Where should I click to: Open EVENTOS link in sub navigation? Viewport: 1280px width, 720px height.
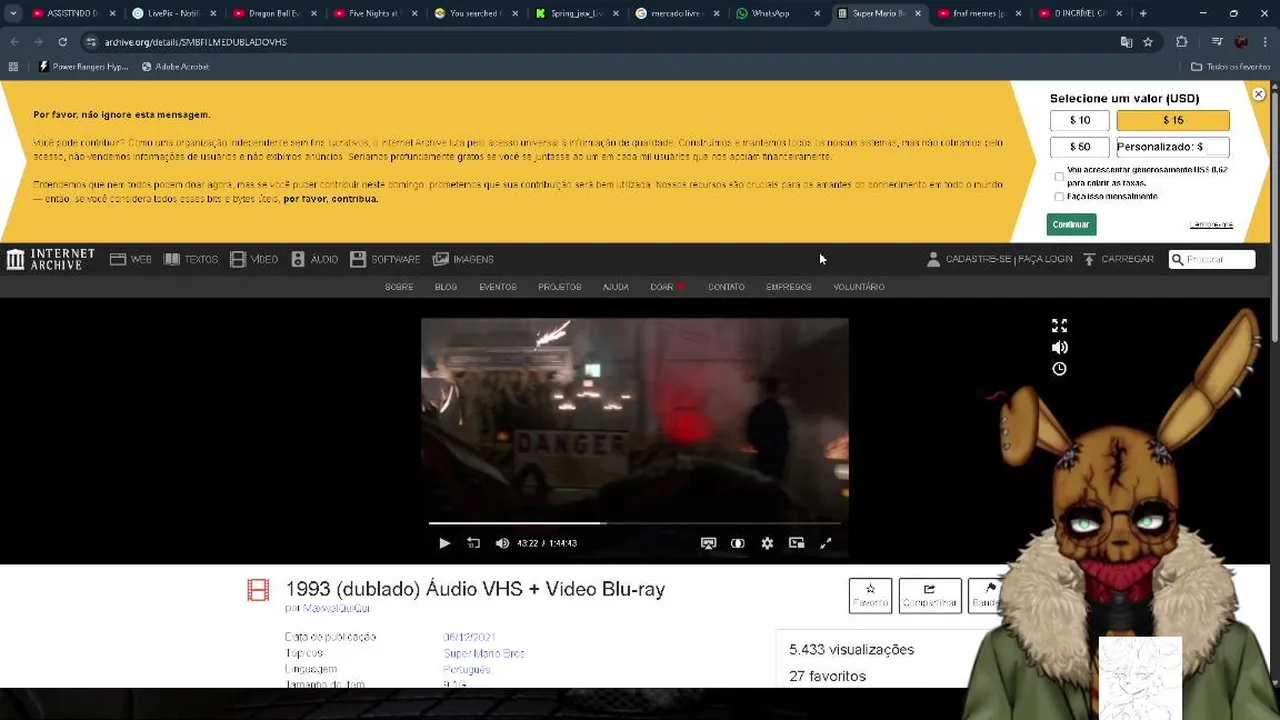point(498,287)
